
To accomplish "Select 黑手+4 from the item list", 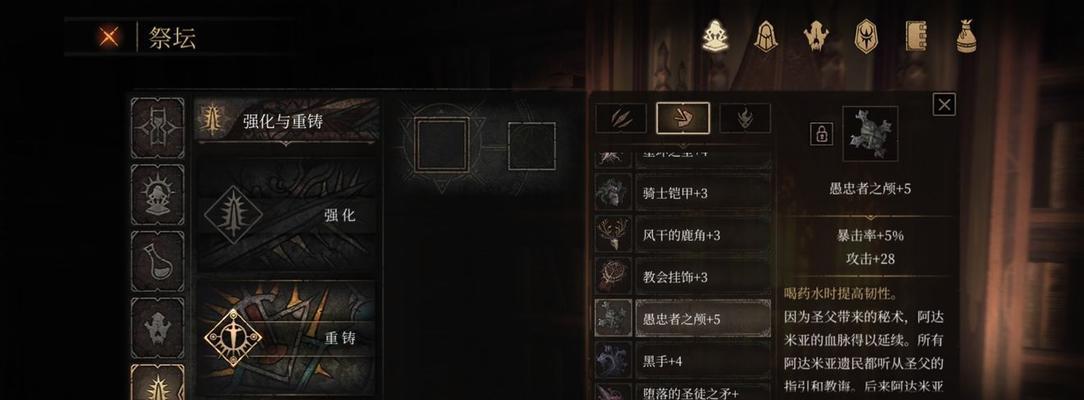I will (683, 361).
